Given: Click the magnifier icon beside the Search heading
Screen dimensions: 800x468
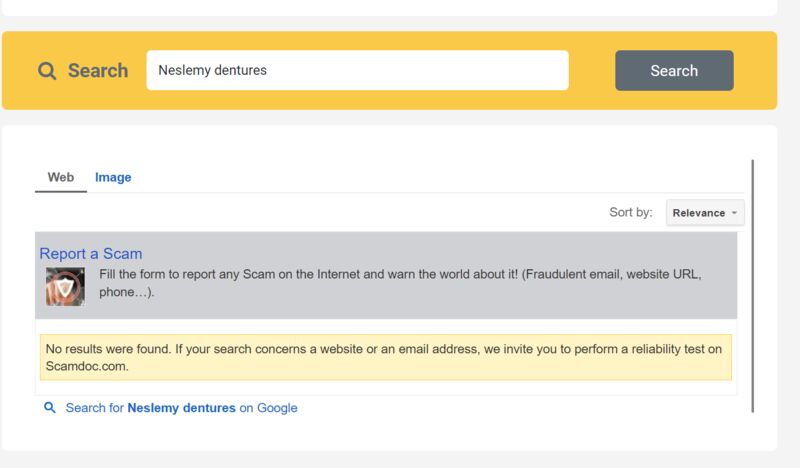Looking at the screenshot, I should coord(47,70).
